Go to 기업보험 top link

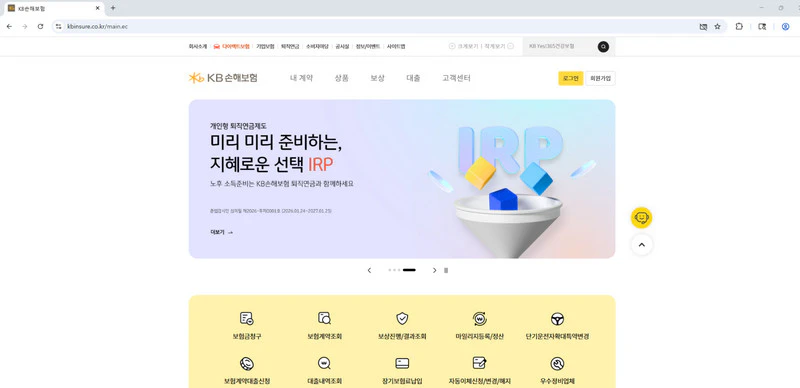(x=265, y=46)
